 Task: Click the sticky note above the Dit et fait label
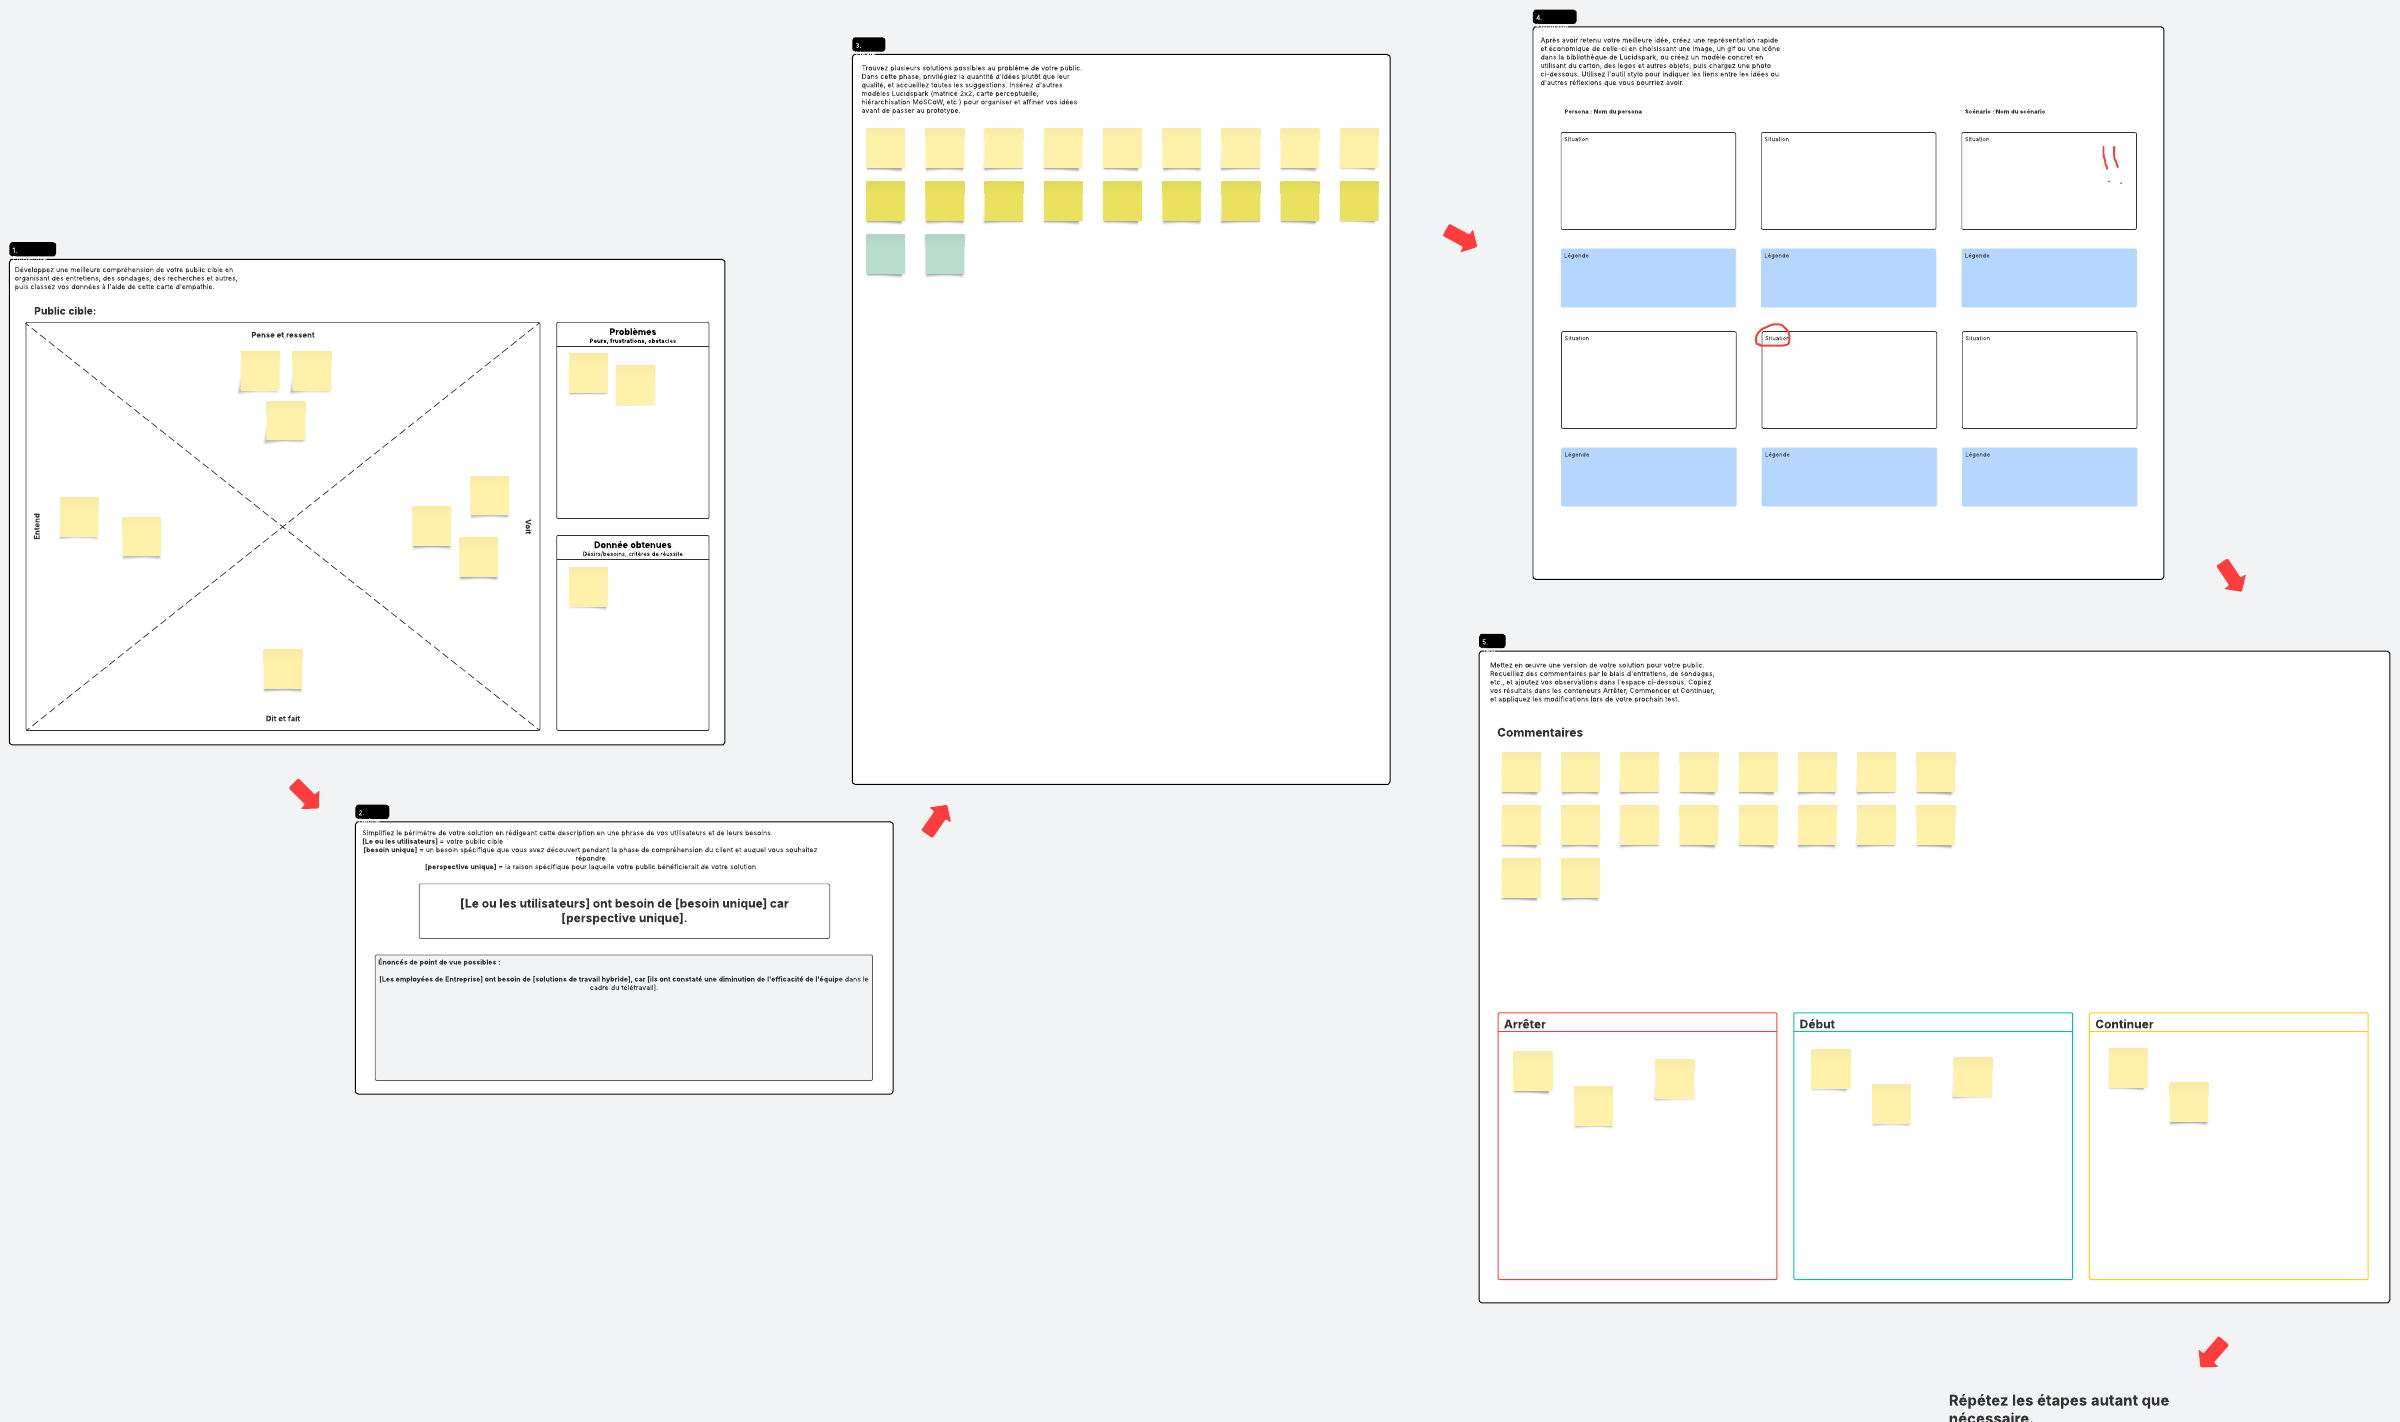tap(283, 669)
